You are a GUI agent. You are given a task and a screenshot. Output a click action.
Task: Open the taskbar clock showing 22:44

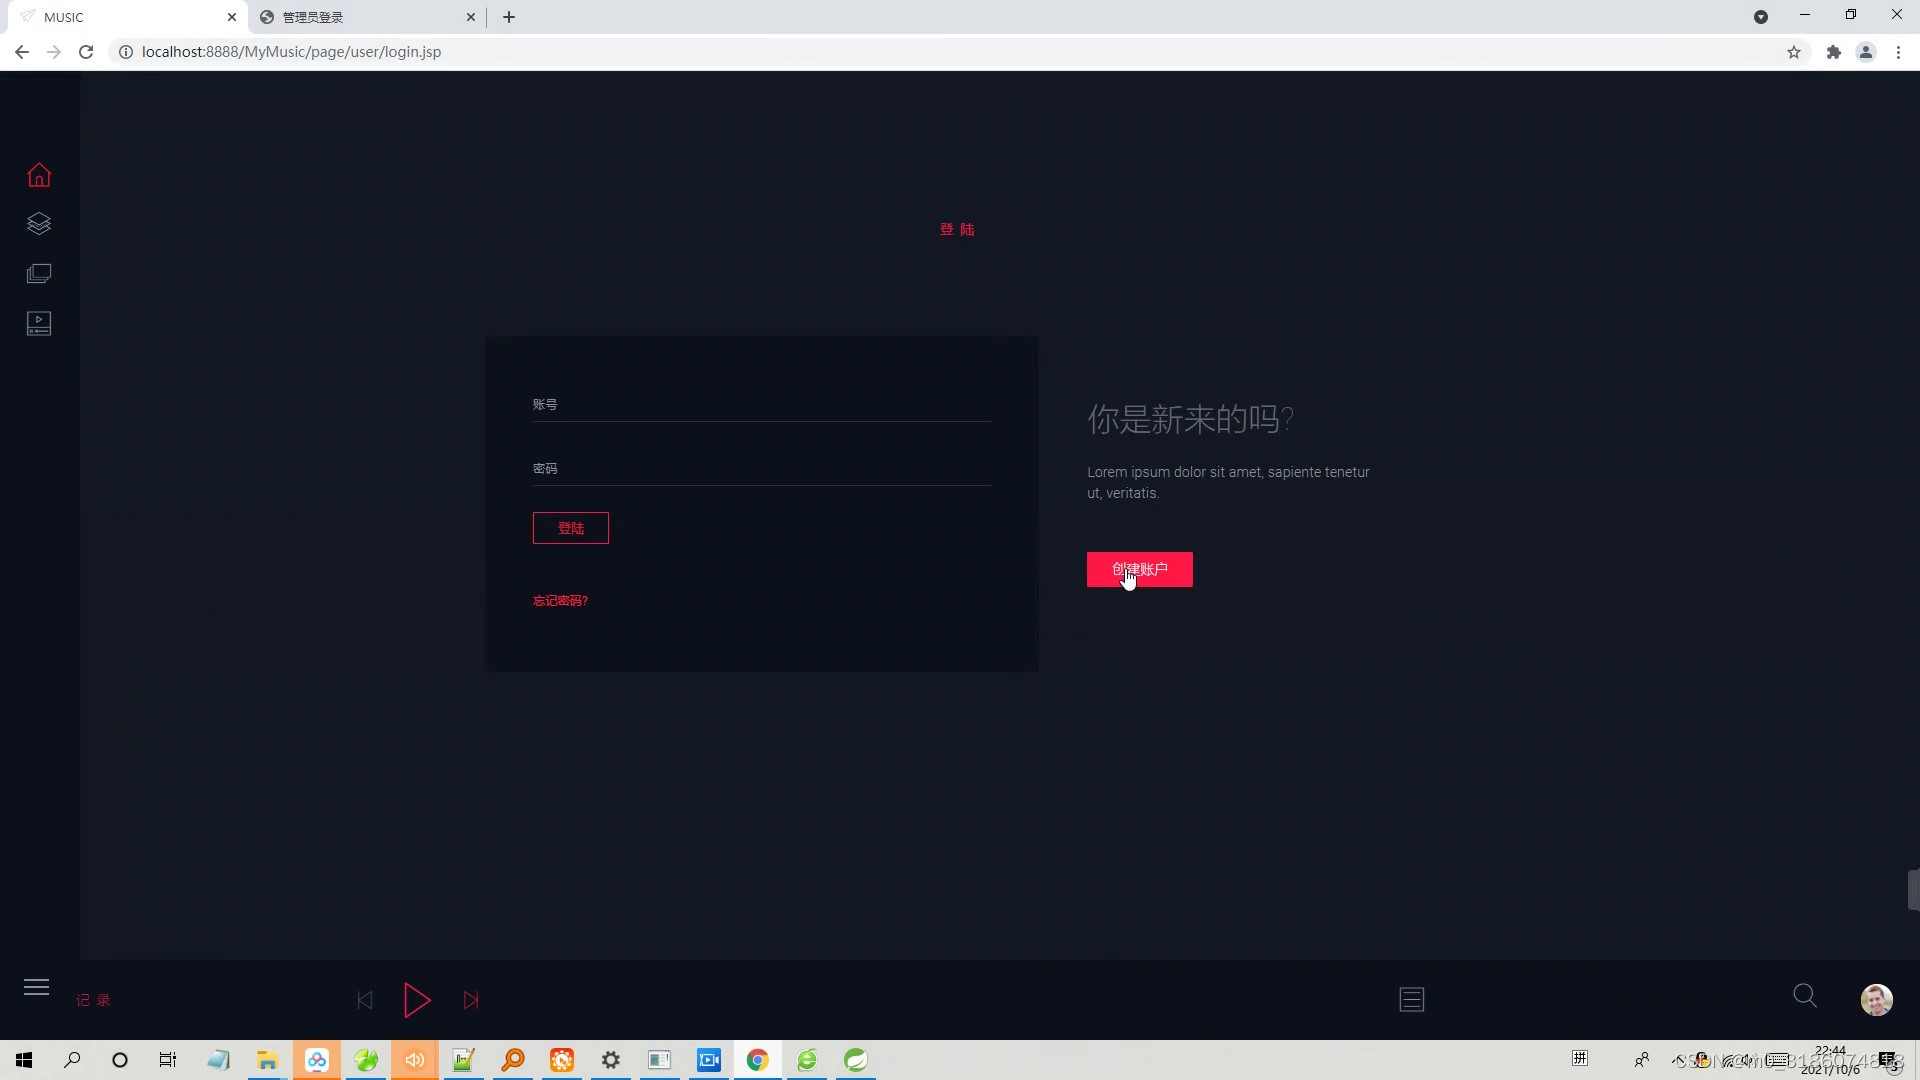click(1831, 1060)
